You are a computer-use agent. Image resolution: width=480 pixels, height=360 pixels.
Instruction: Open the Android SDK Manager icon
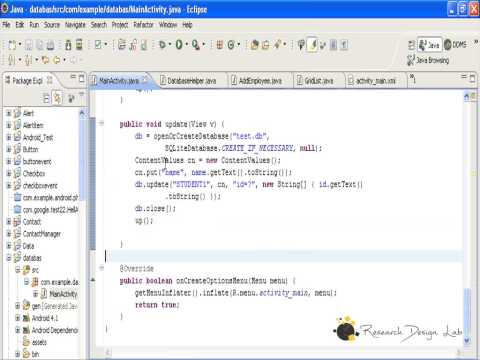coord(68,45)
